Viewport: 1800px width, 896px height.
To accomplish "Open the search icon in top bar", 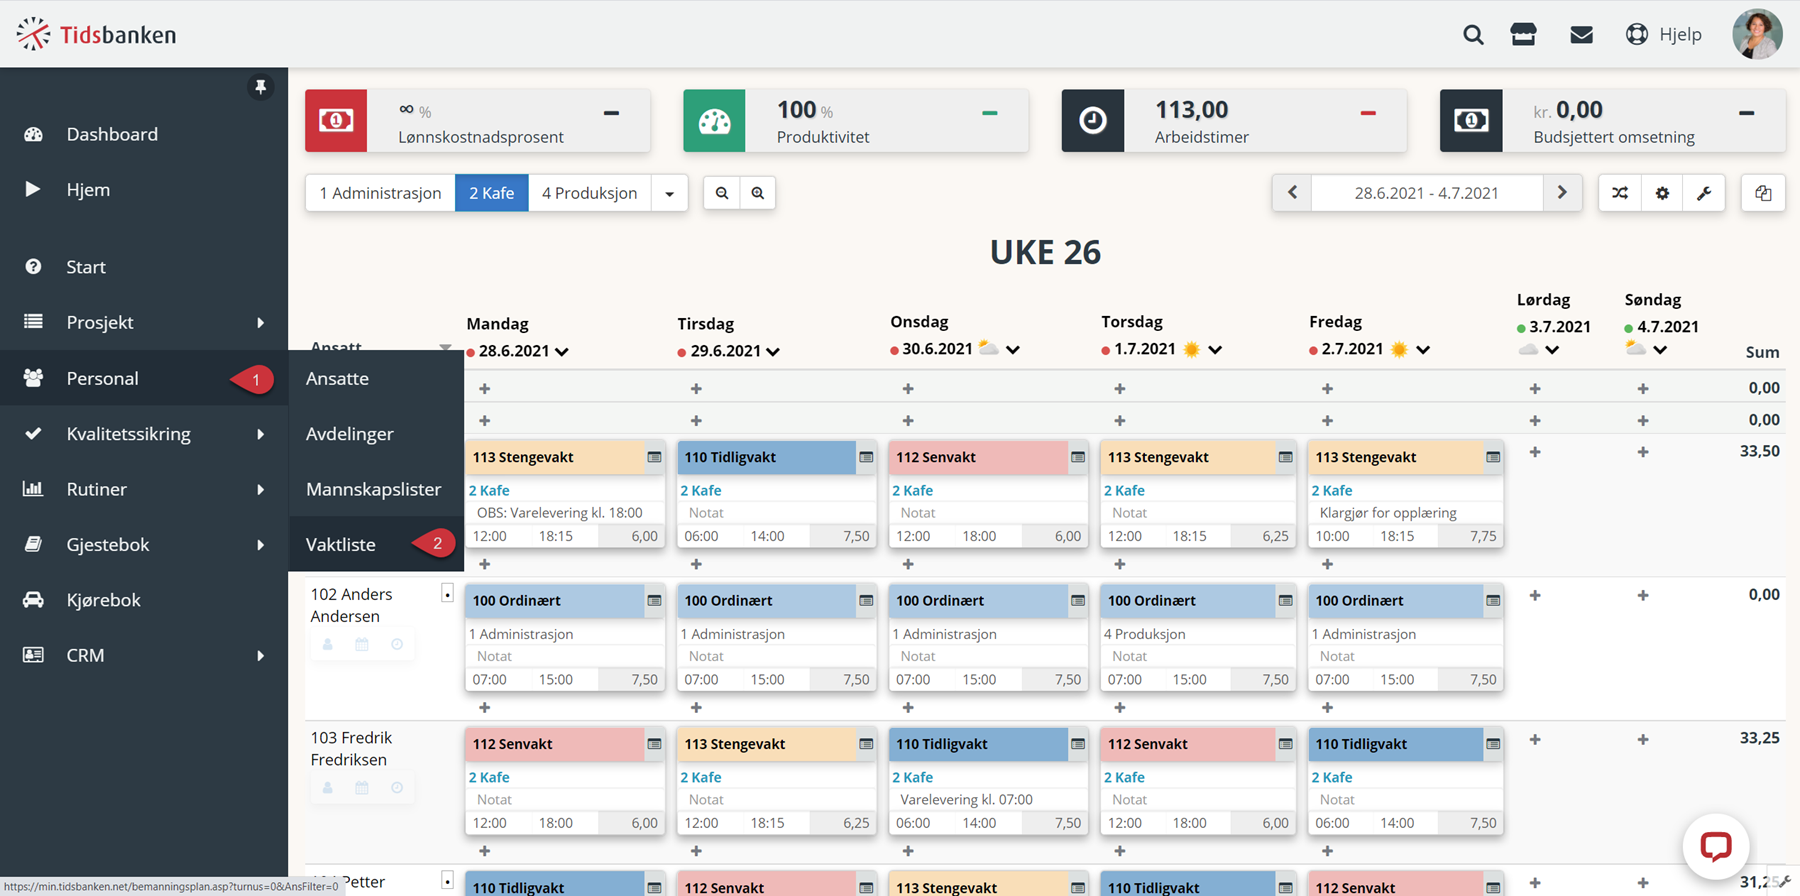I will pos(1473,35).
